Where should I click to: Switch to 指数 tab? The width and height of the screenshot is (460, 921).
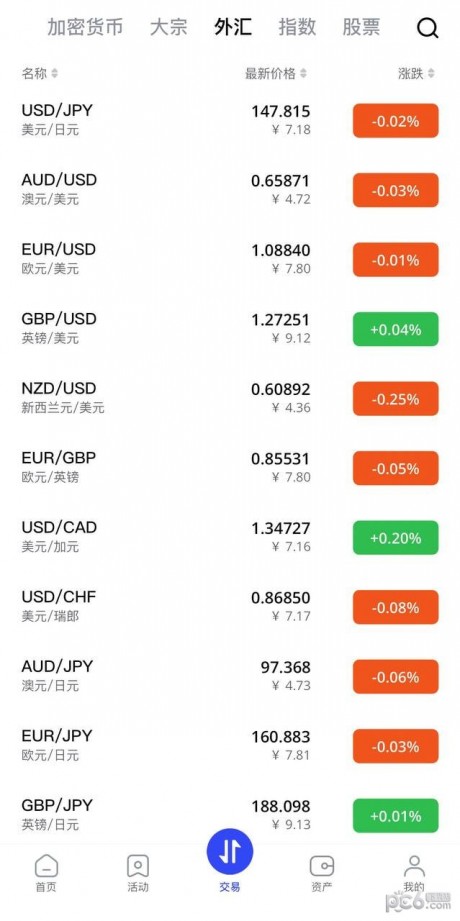tap(297, 27)
